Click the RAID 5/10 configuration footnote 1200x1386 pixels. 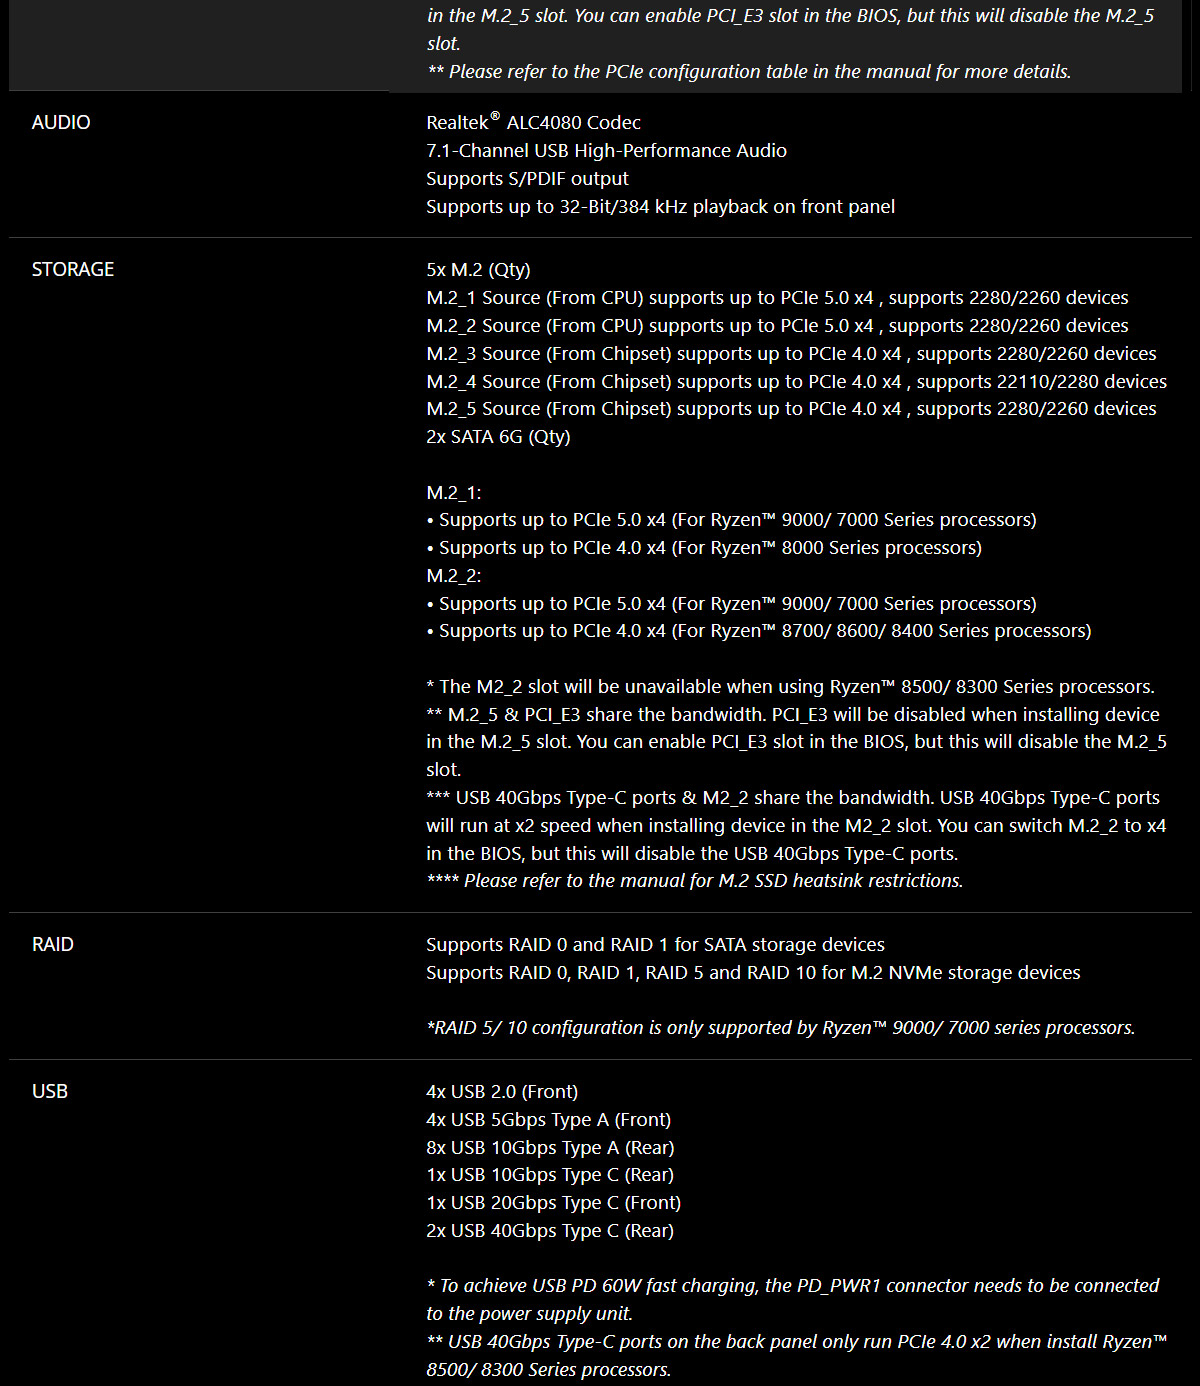tap(781, 1028)
